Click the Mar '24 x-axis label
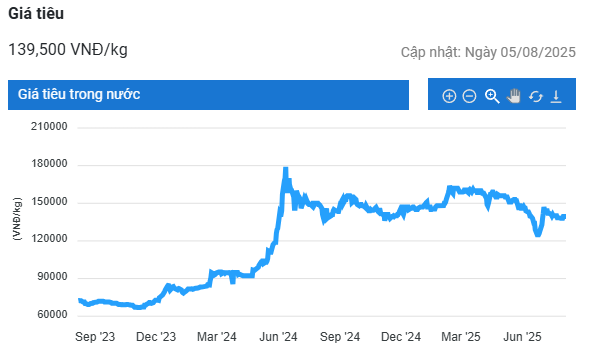The image size is (589, 362). [217, 337]
